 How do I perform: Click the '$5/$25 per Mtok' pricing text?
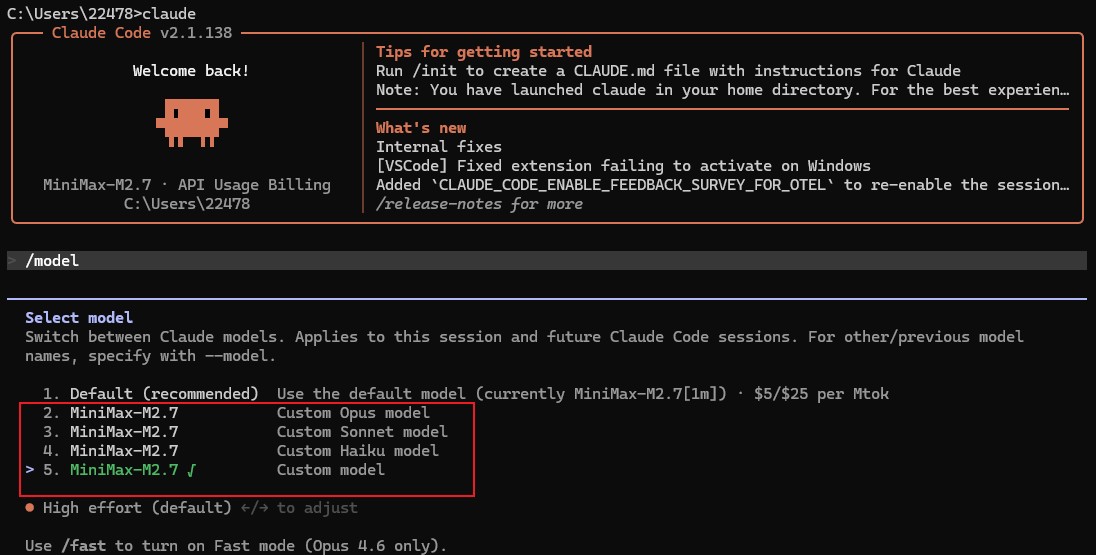click(x=822, y=394)
